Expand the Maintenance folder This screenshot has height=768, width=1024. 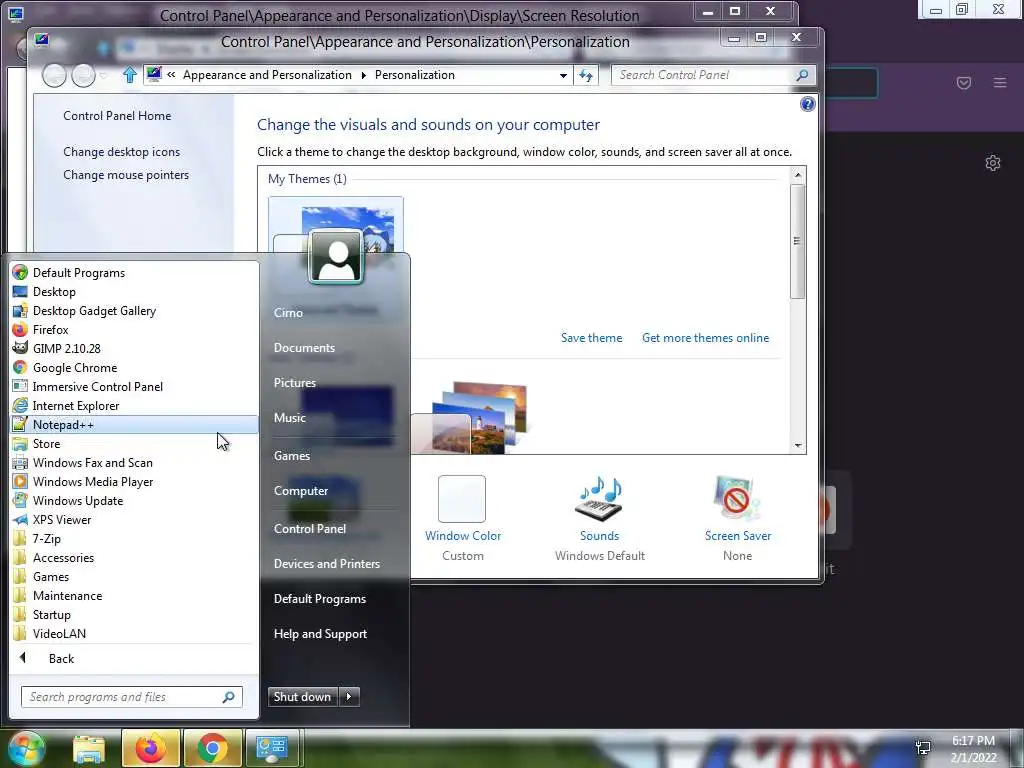pyautogui.click(x=67, y=595)
